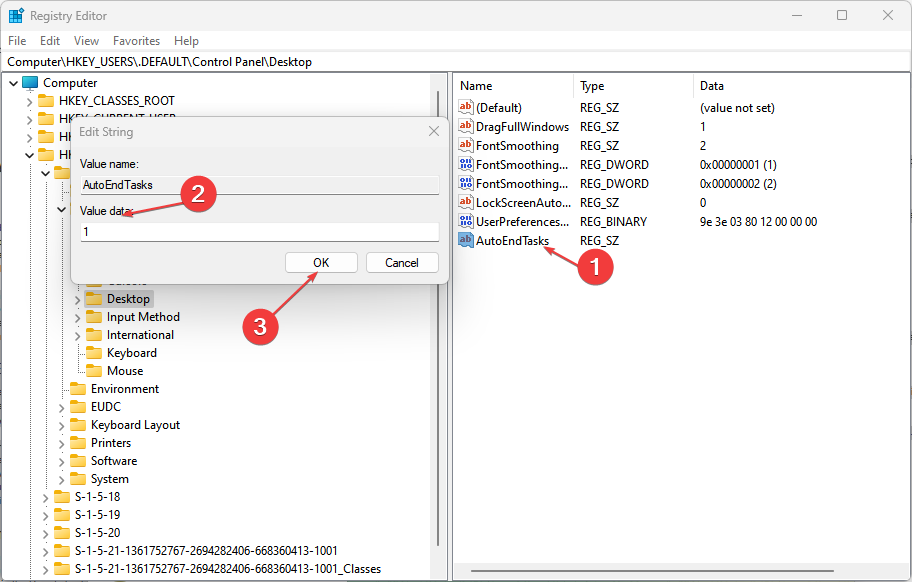The height and width of the screenshot is (582, 912).
Task: Click the string icon beside DragFullWindows
Action: coord(466,126)
